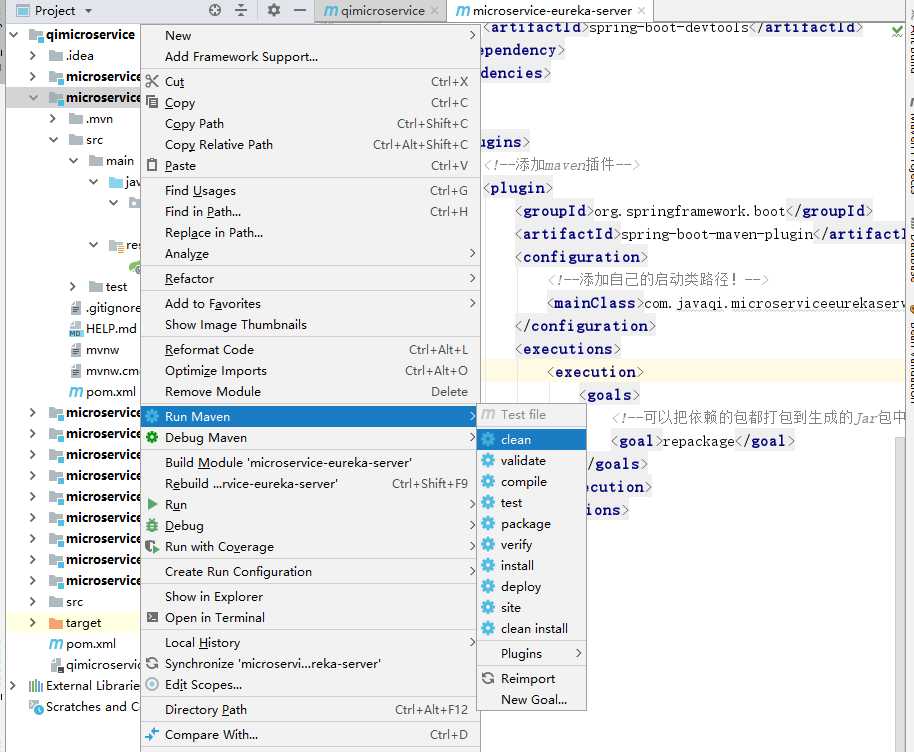Click the green Debug Maven gear icon
Screen dimensions: 914x752
pos(152,437)
